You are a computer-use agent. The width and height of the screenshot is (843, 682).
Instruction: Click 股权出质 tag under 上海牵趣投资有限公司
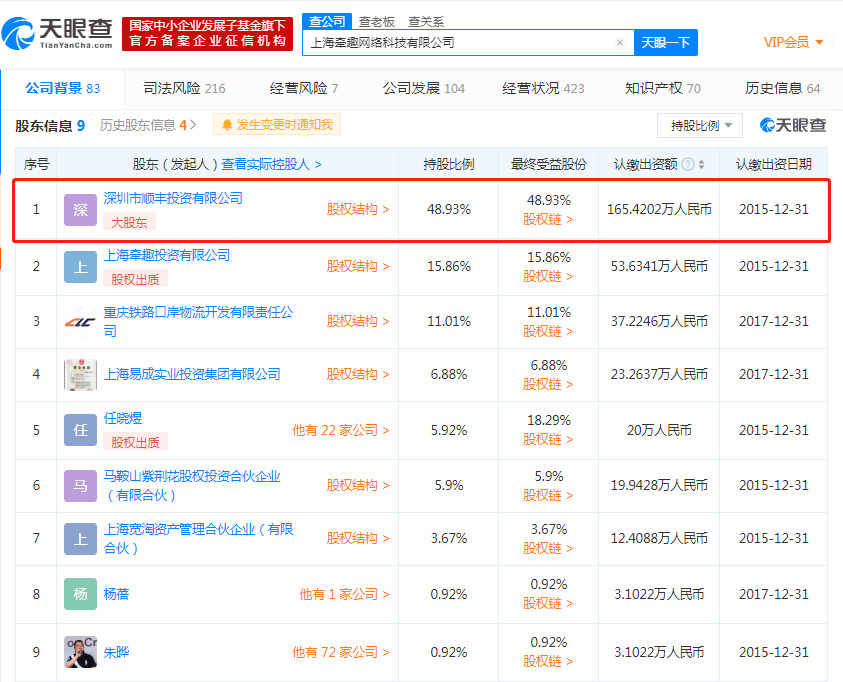click(135, 279)
